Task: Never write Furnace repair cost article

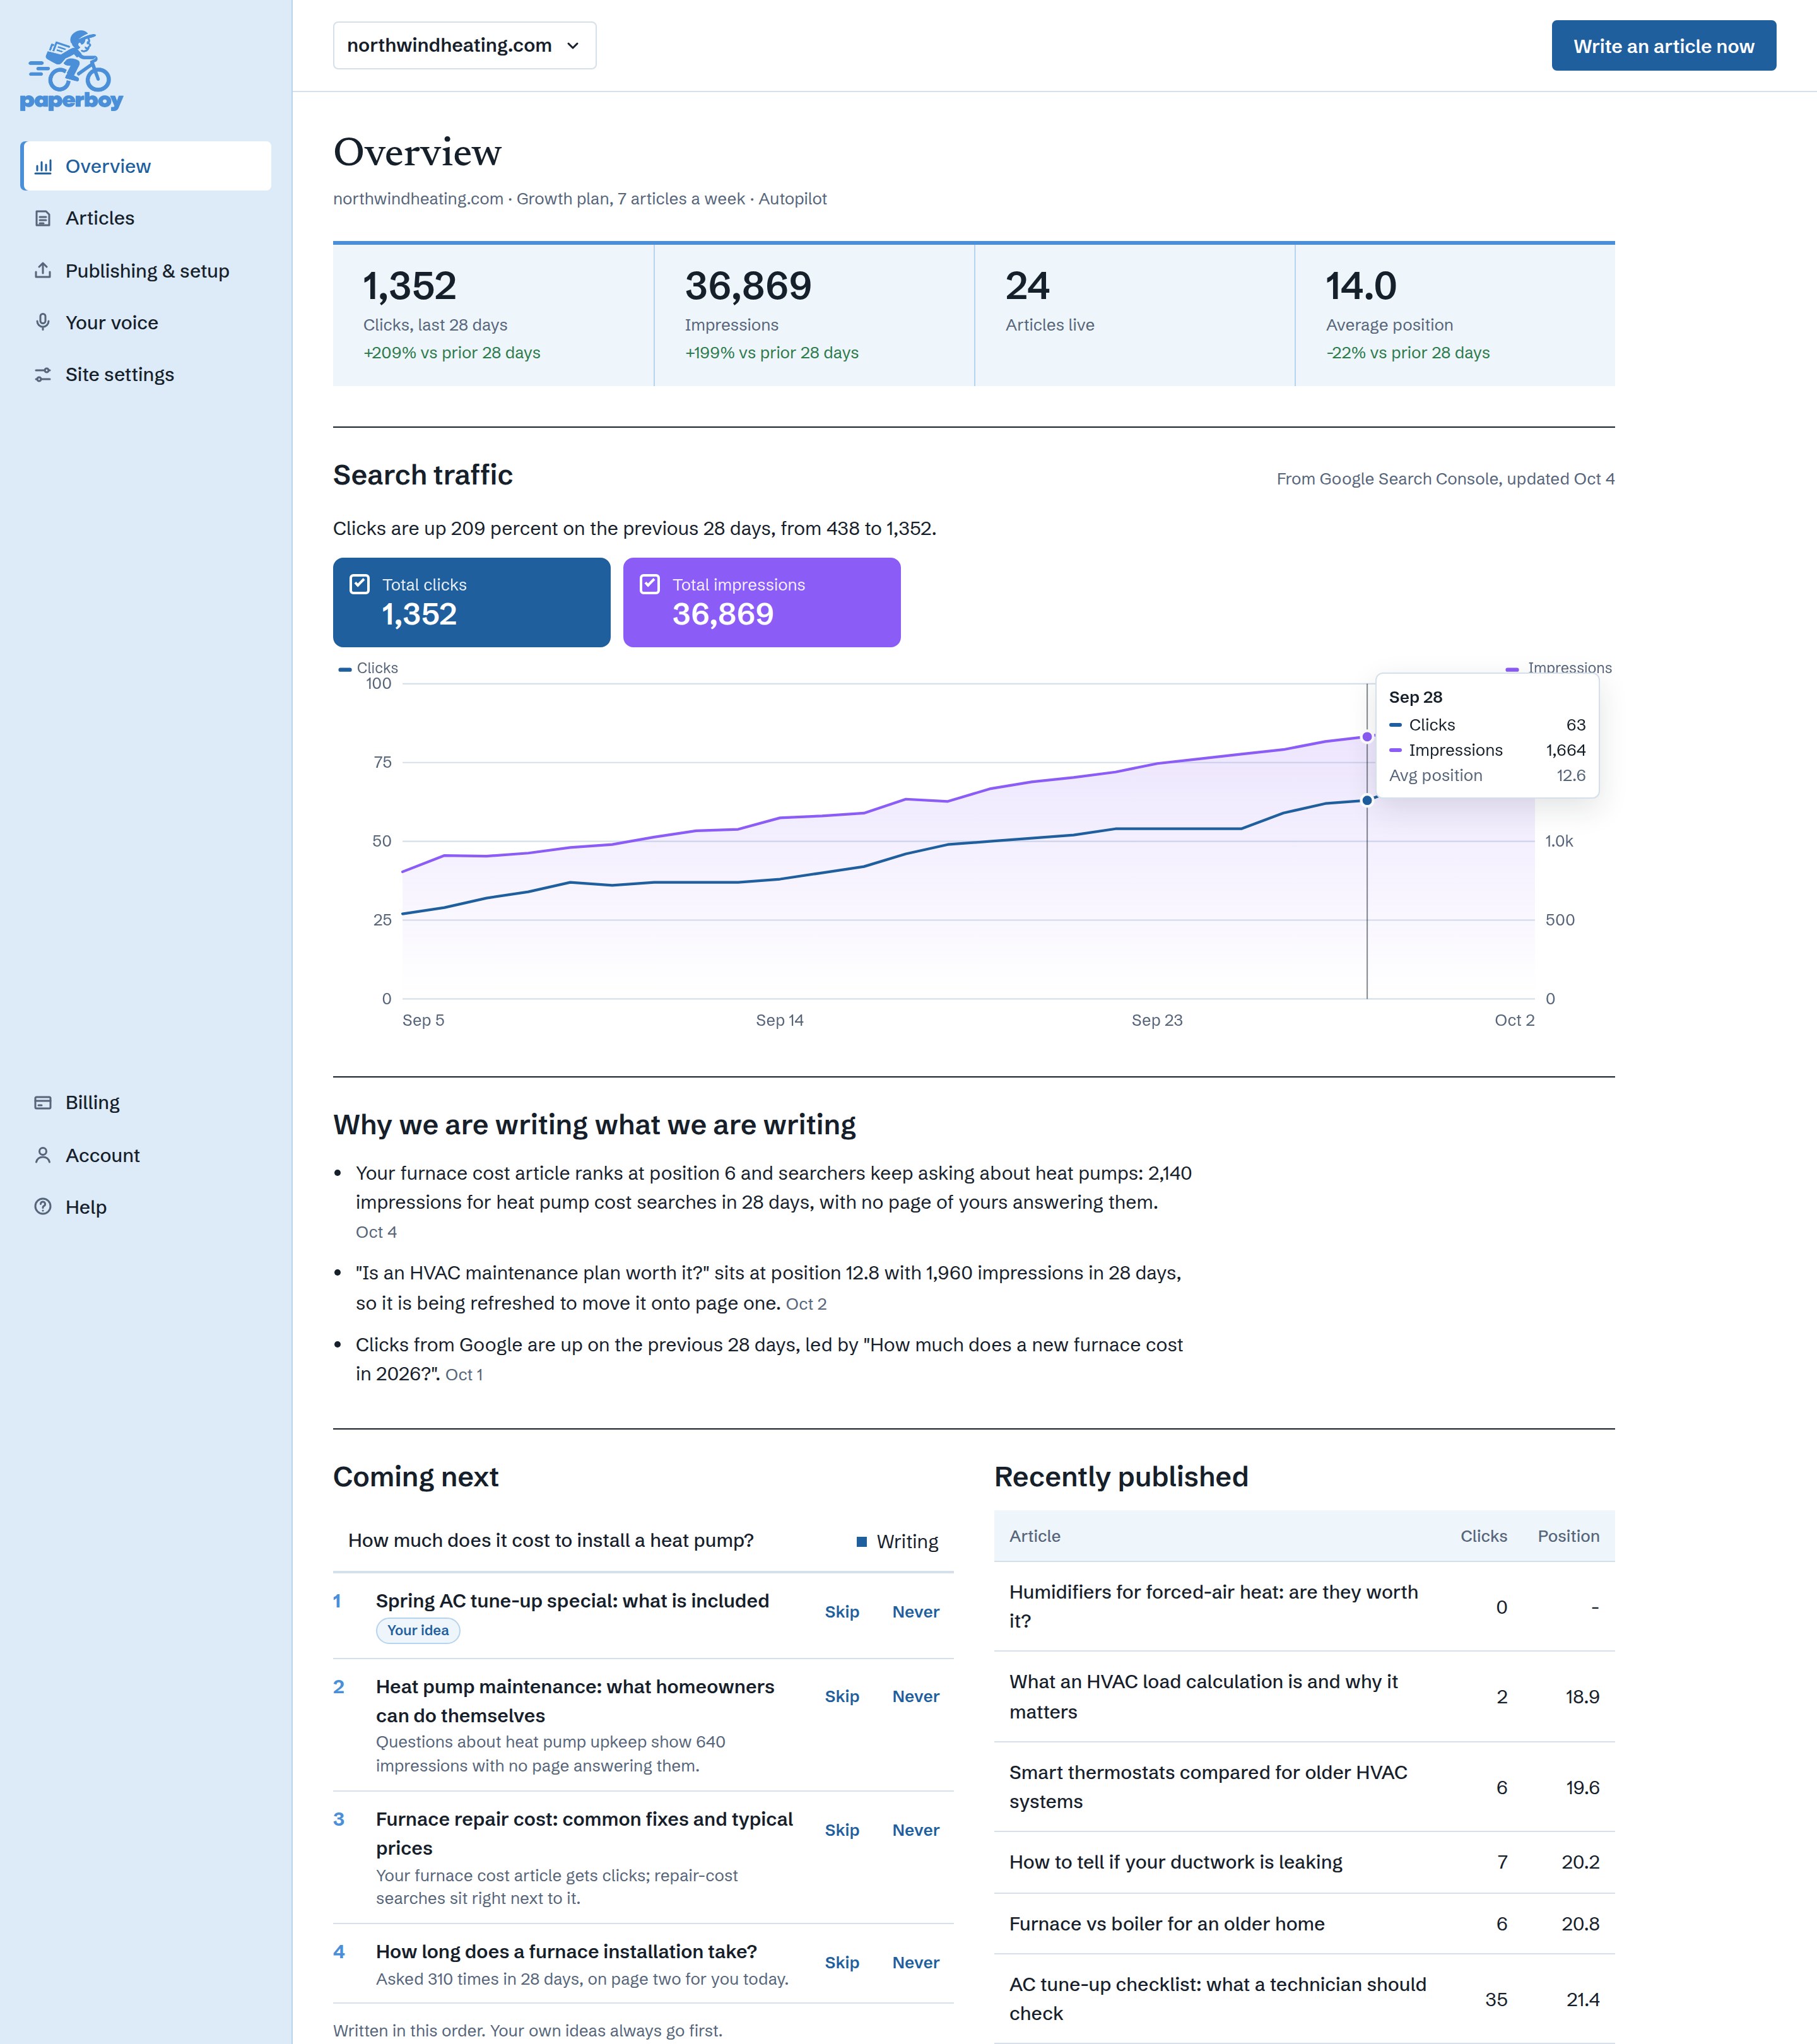Action: coord(915,1830)
